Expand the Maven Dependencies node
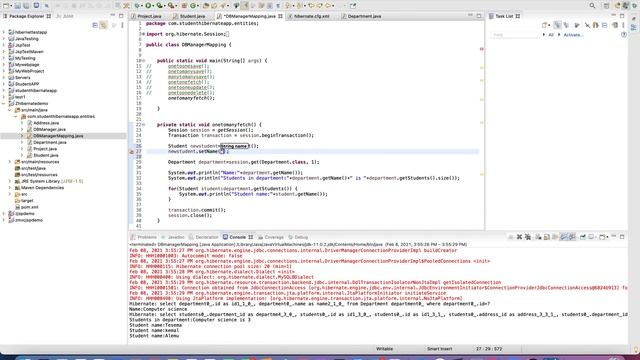Screen dimensions: 640x360 click(x=10, y=188)
